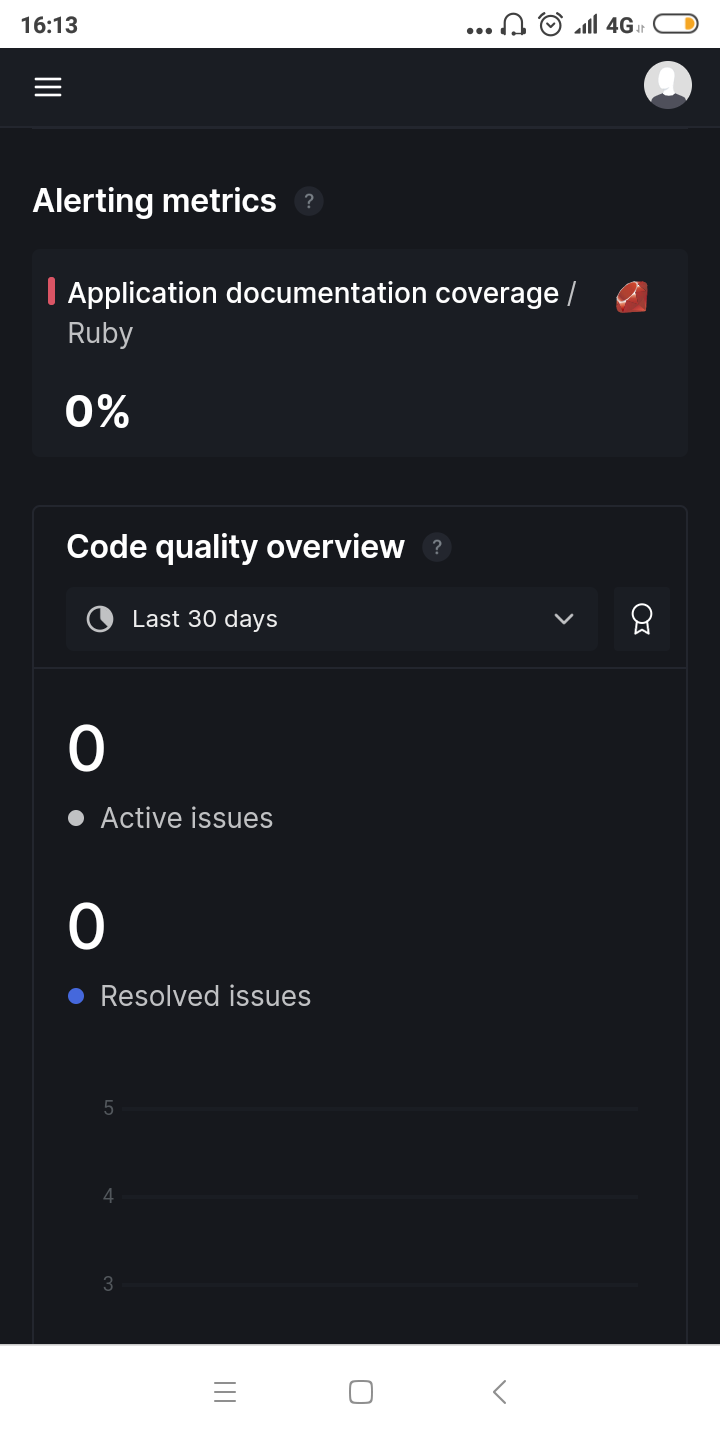Image resolution: width=720 pixels, height=1440 pixels.
Task: Open the hamburger navigation menu
Action: [x=48, y=87]
